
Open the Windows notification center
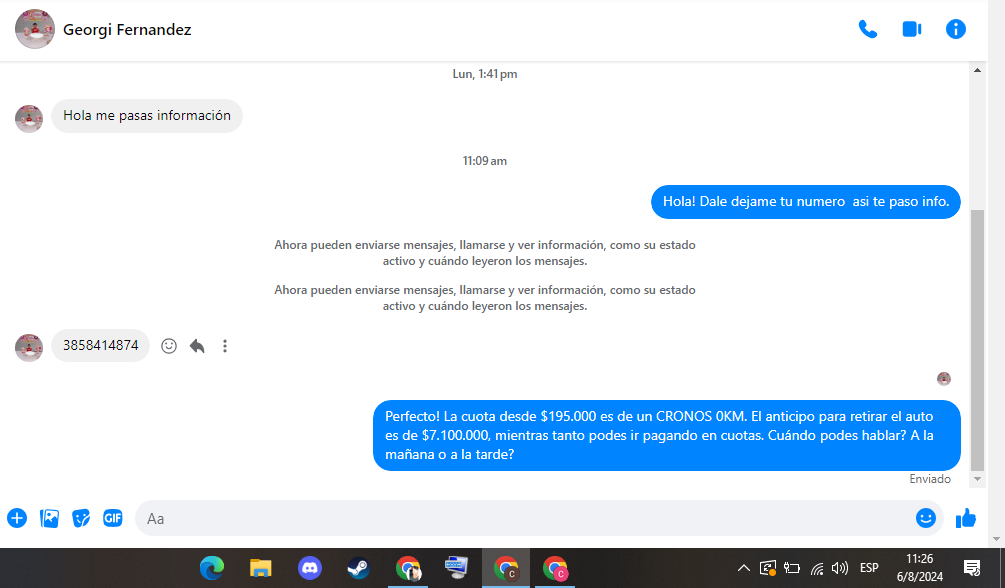tap(972, 568)
